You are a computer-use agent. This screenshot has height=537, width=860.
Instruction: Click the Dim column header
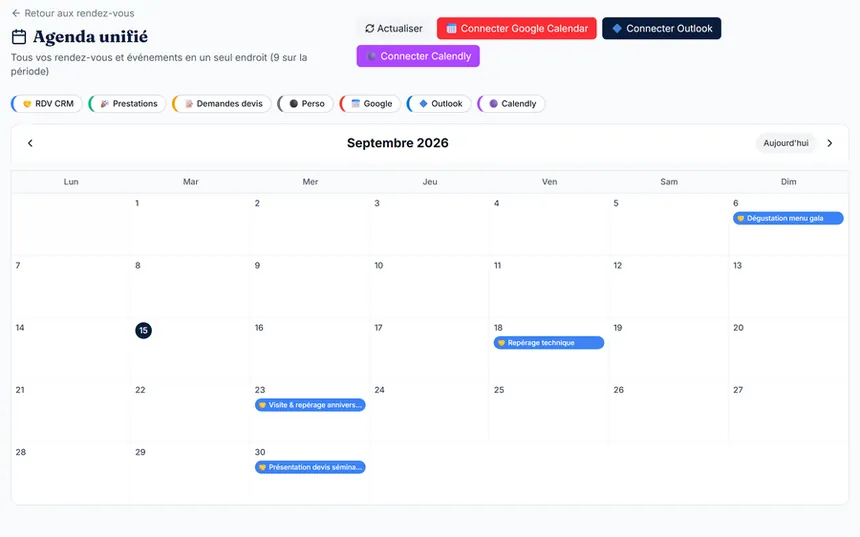[789, 182]
